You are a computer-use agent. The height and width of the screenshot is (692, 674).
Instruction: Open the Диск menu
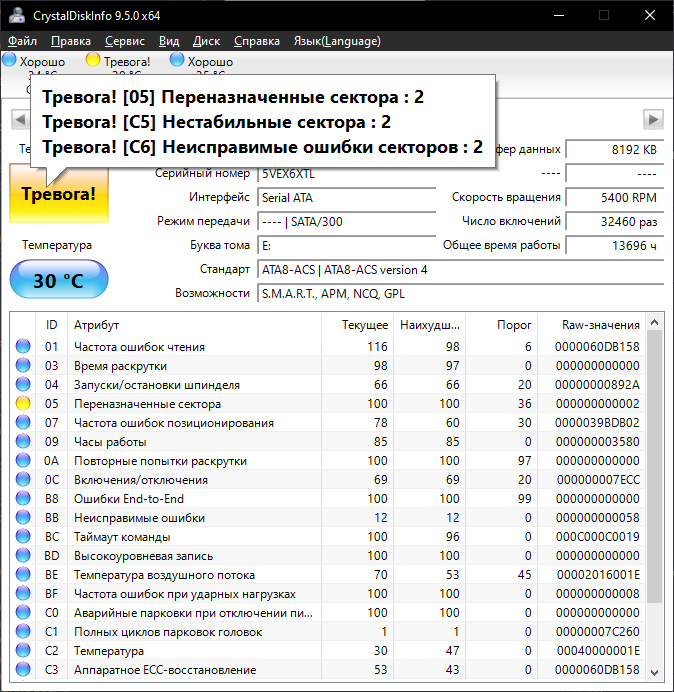206,41
